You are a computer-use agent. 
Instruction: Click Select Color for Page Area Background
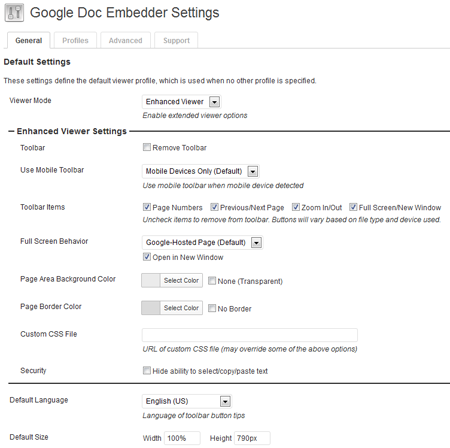181,281
